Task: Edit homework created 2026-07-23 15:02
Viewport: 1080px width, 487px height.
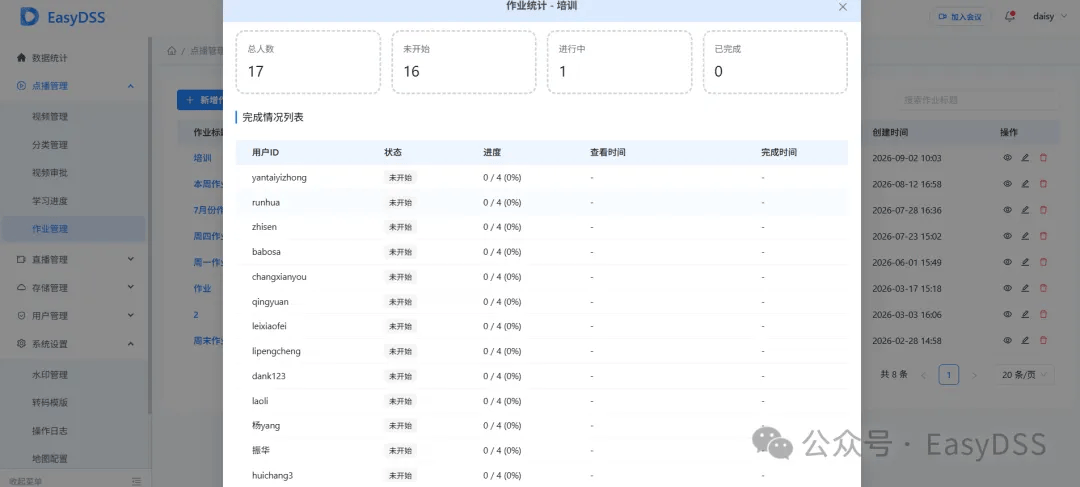Action: [1025, 236]
